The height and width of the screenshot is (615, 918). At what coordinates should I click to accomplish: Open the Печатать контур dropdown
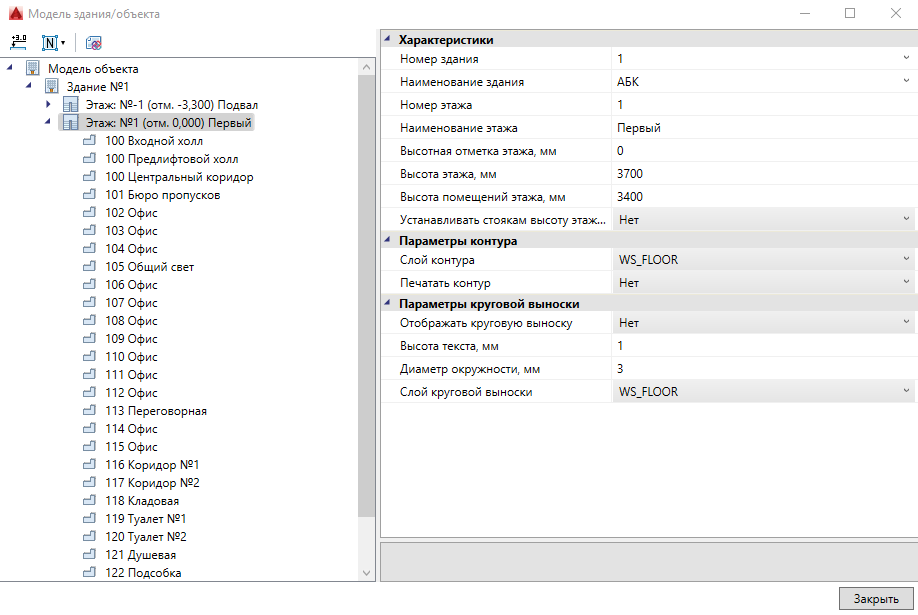(x=906, y=283)
